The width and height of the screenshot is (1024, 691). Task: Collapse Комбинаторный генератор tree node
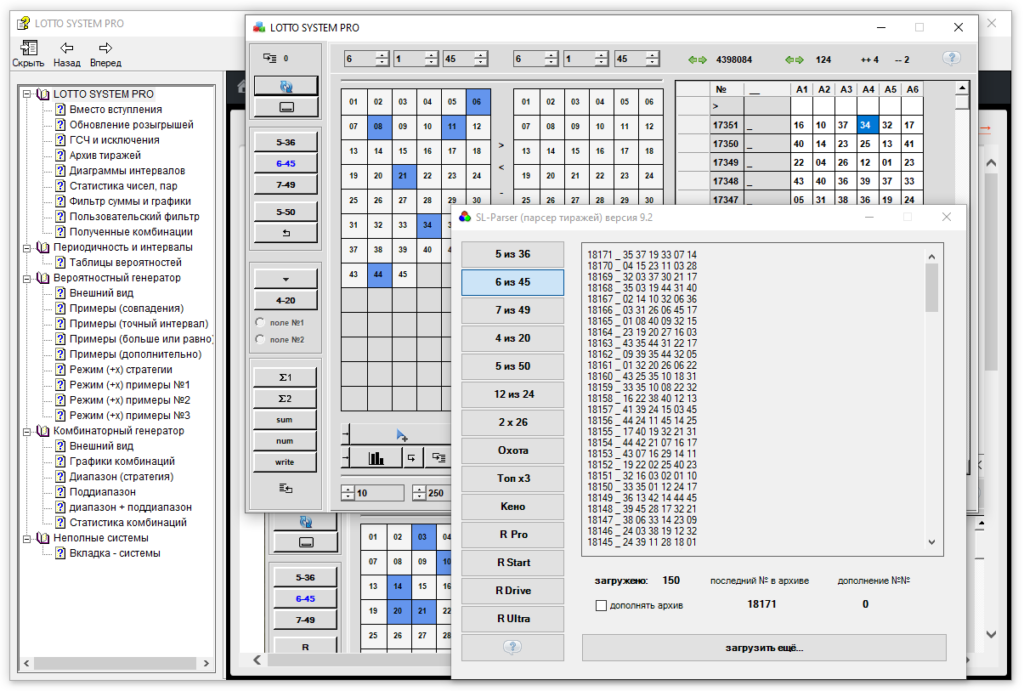pyautogui.click(x=27, y=431)
